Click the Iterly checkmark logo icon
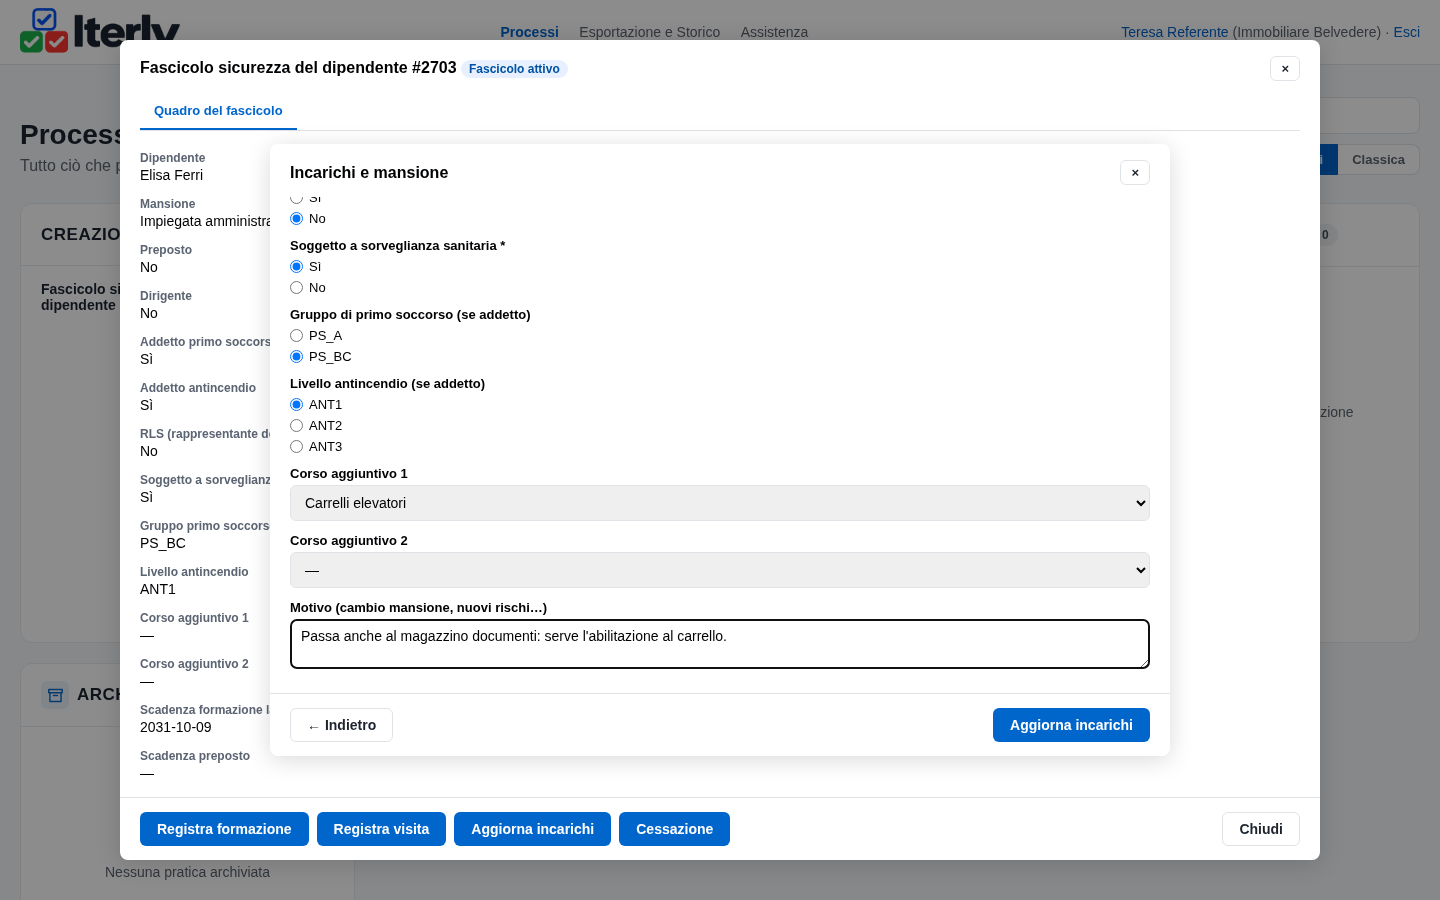 coord(44,30)
